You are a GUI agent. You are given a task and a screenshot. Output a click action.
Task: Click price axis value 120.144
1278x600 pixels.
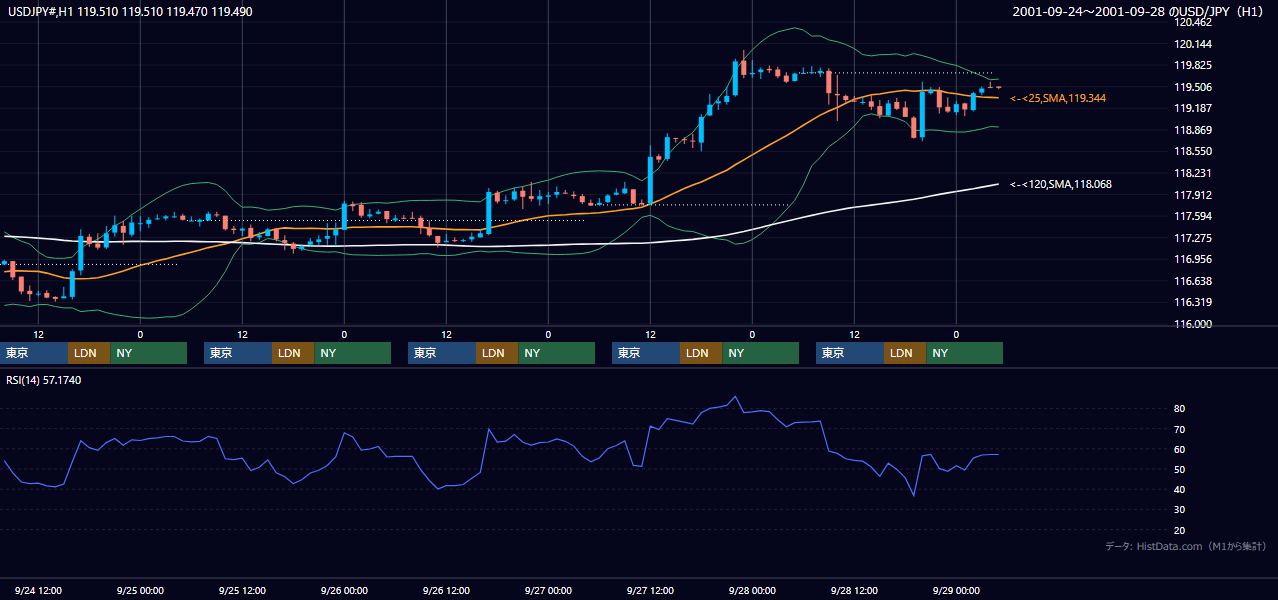pyautogui.click(x=1194, y=44)
